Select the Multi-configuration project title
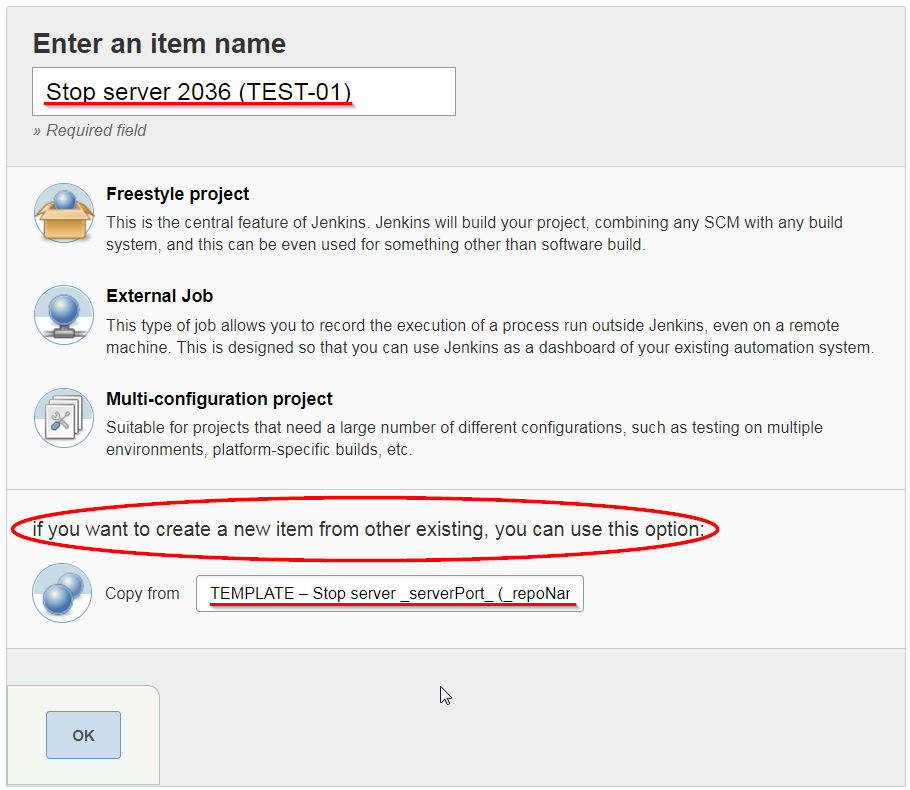 click(x=219, y=399)
